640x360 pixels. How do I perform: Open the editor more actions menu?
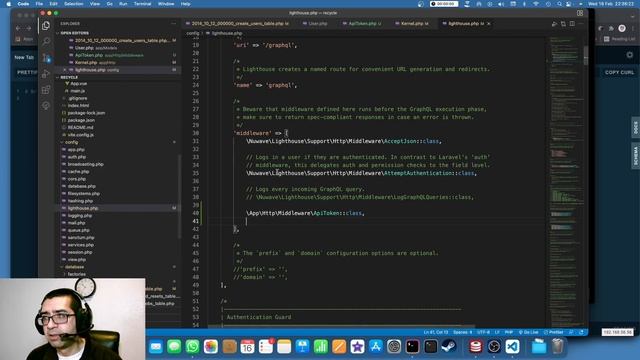[x=581, y=24]
